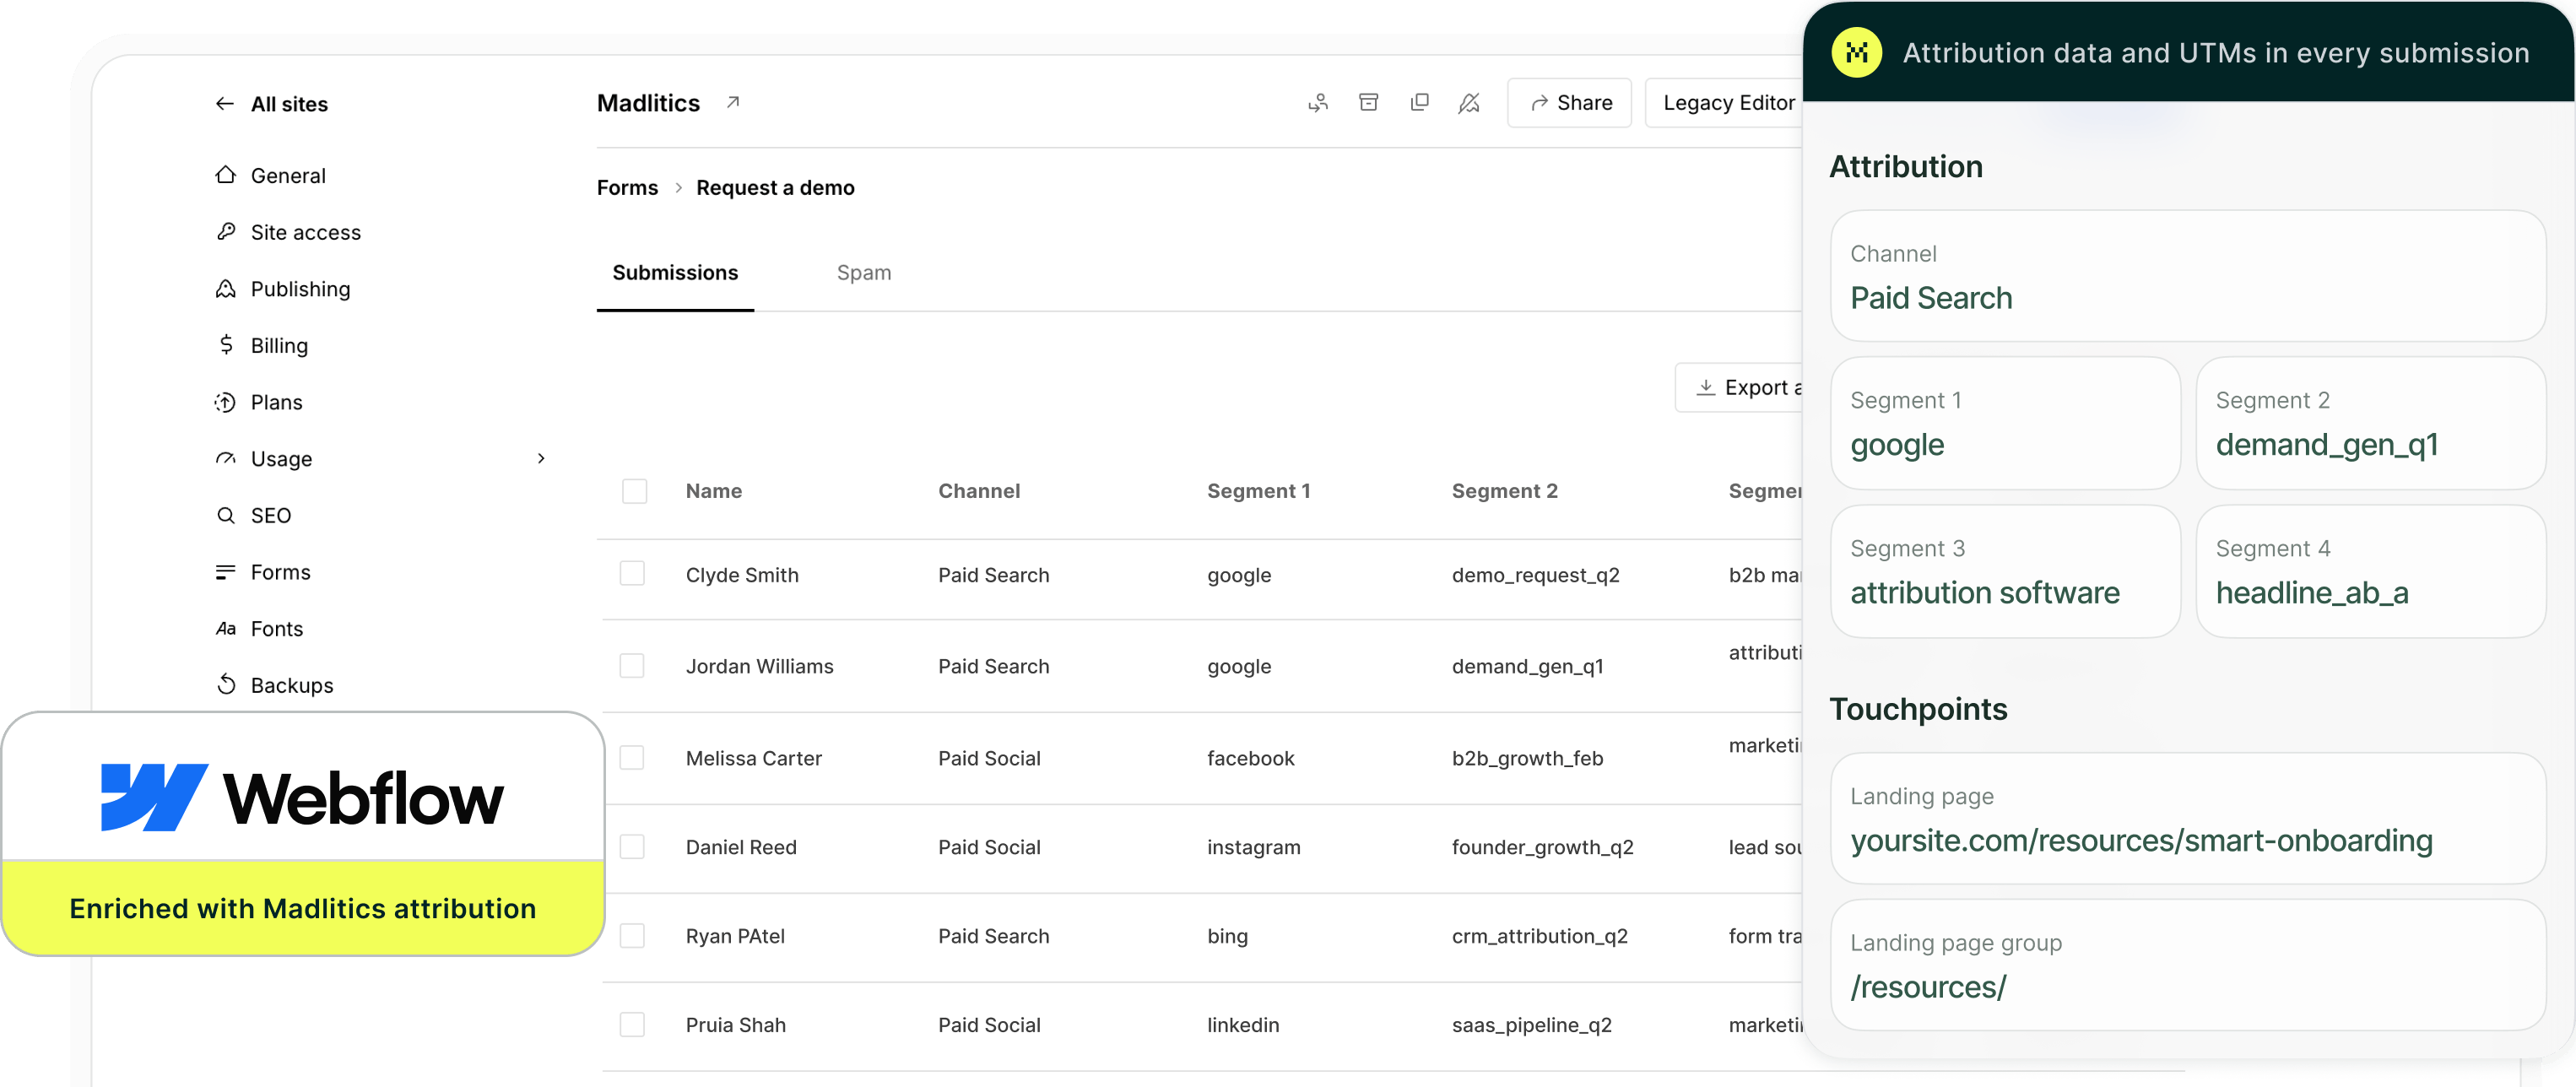Select the Jordan Williams row checkbox
The width and height of the screenshot is (2576, 1087).
click(632, 666)
